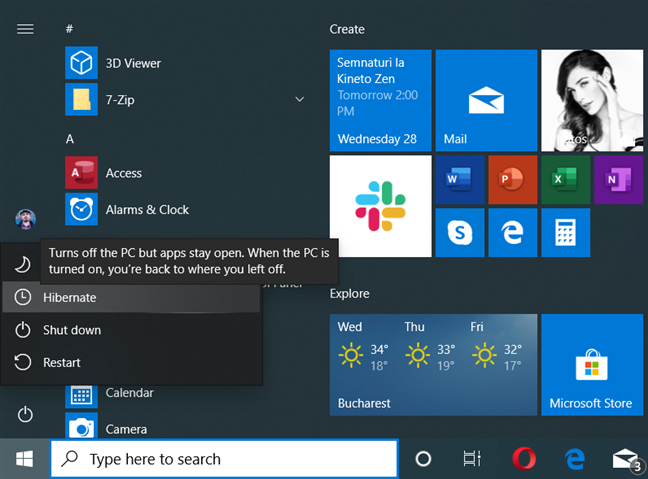Select the Sleep moon icon

[22, 265]
